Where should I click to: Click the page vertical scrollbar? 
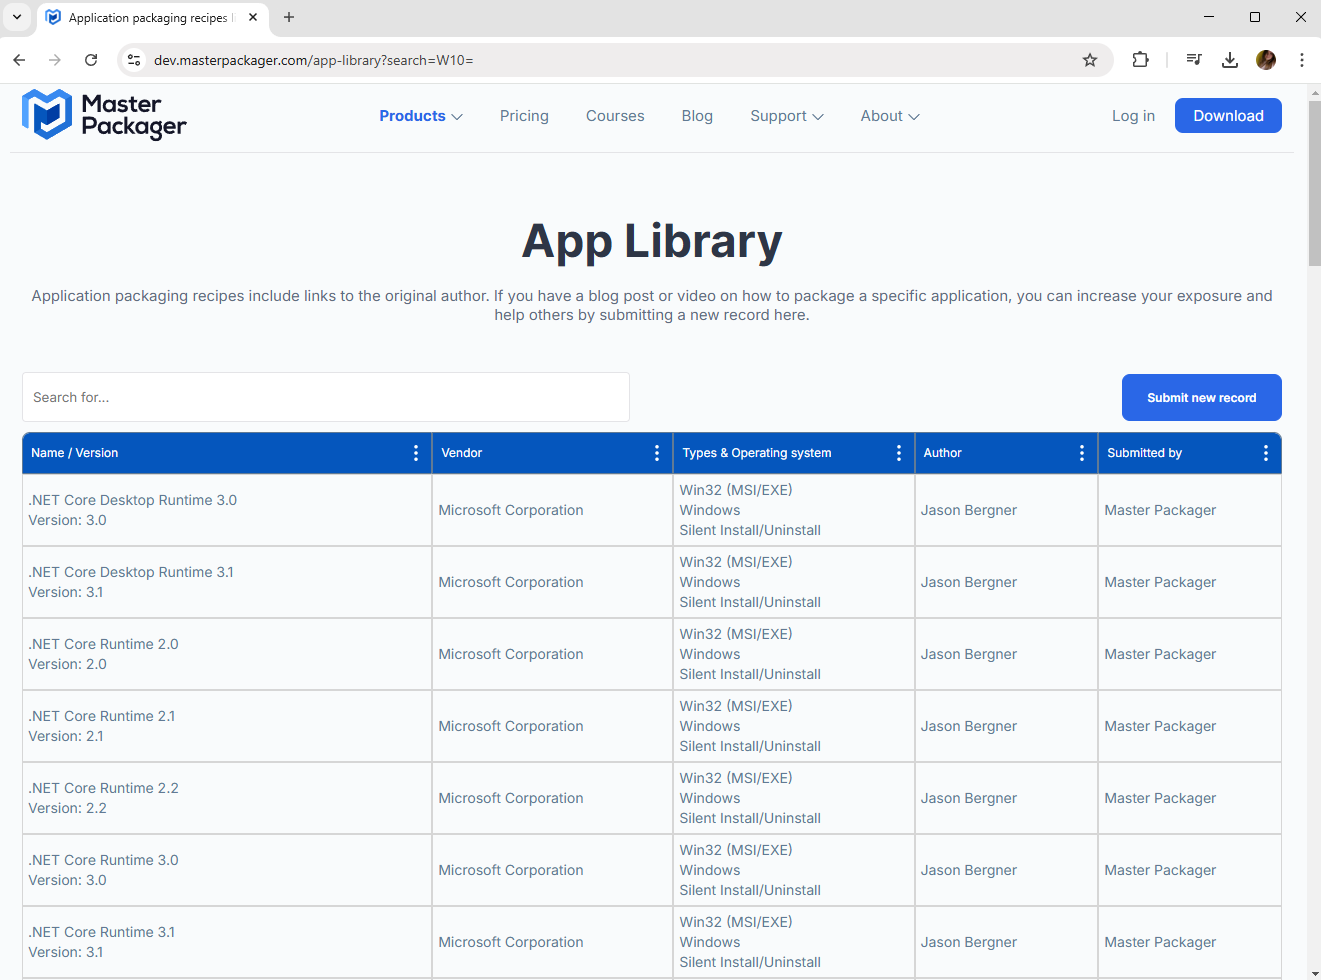click(x=1314, y=200)
